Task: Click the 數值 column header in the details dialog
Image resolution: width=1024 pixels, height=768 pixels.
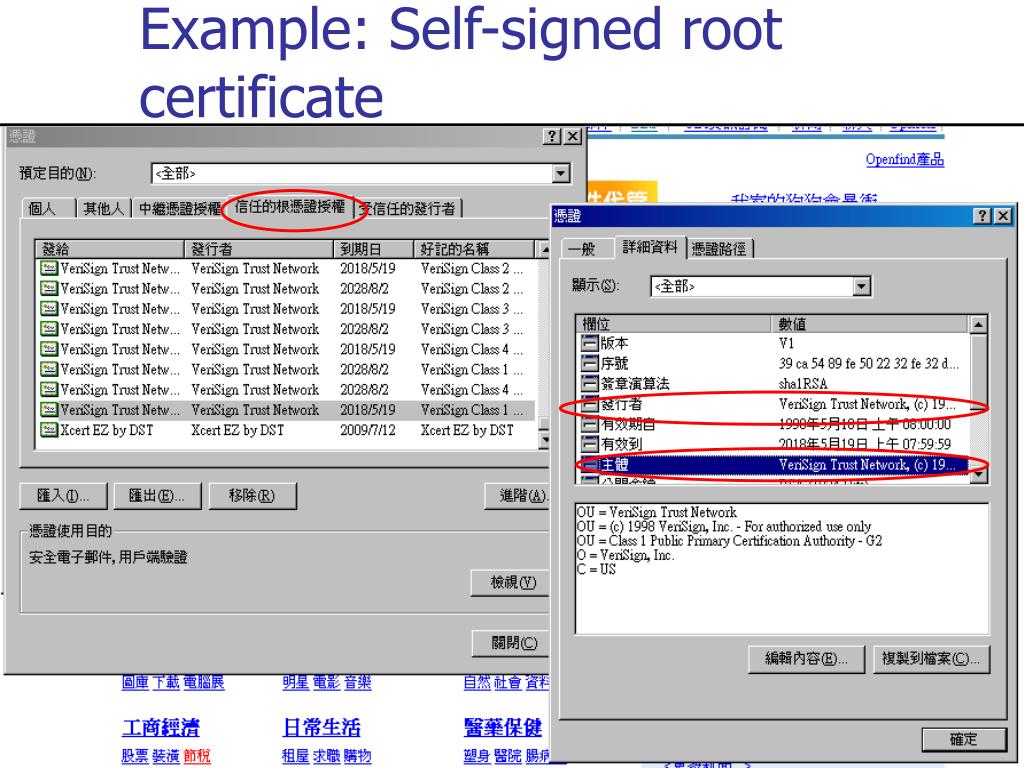Action: [x=871, y=323]
